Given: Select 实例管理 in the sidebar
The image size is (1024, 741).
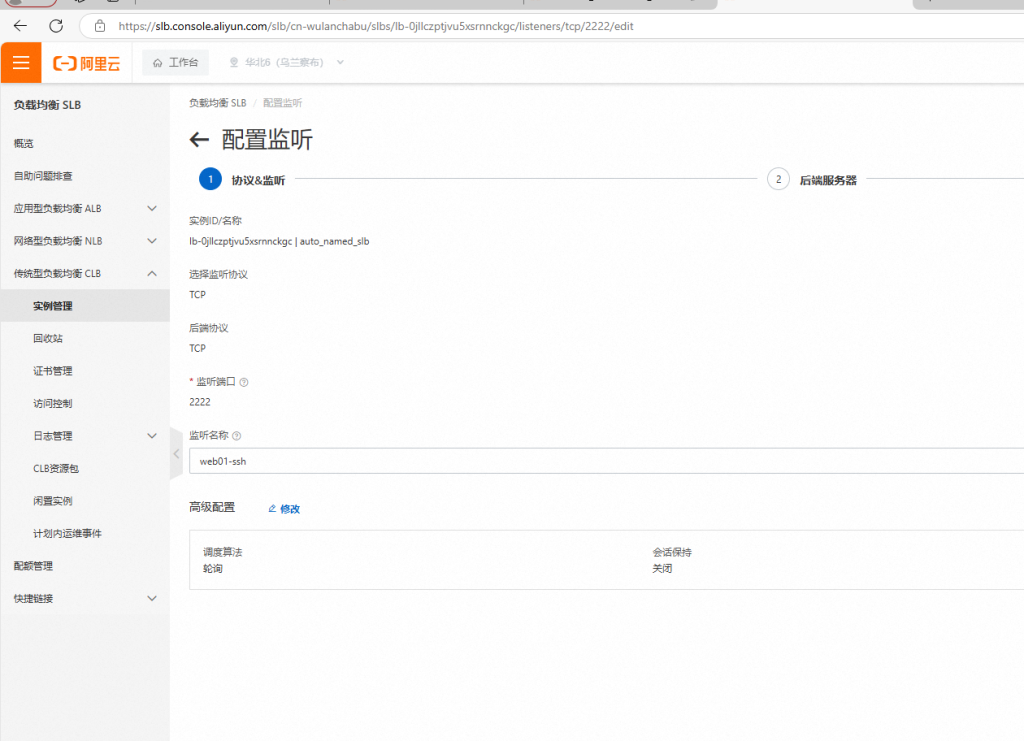Looking at the screenshot, I should coord(53,306).
